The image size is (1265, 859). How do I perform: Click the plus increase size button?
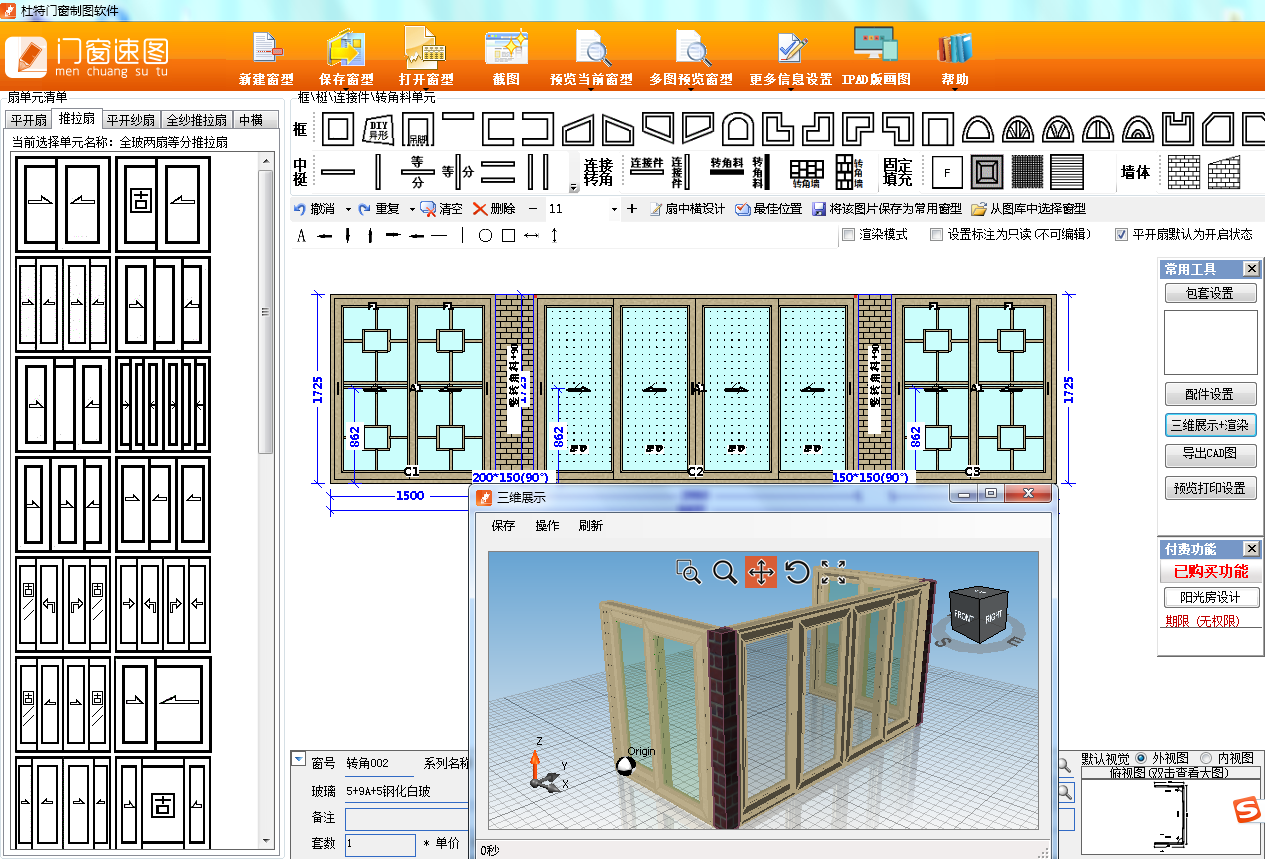tap(632, 209)
